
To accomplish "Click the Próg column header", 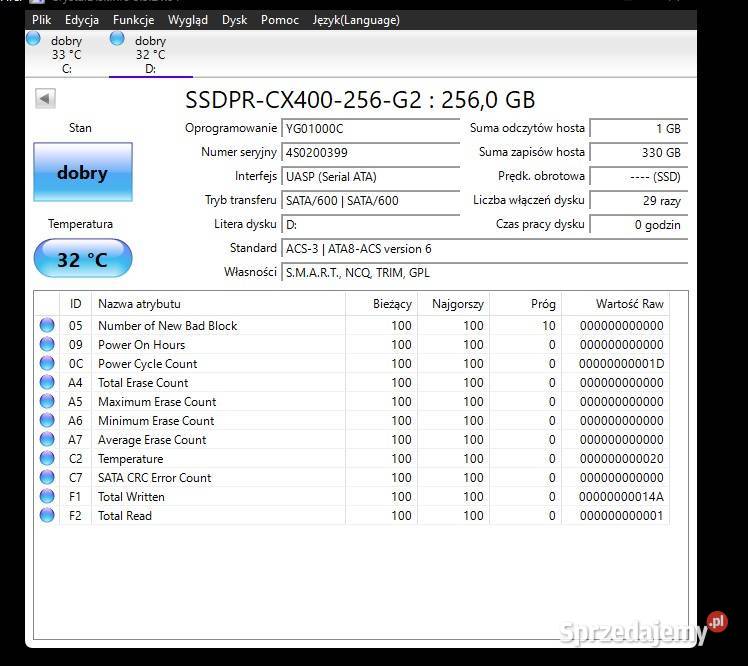I will (525, 304).
